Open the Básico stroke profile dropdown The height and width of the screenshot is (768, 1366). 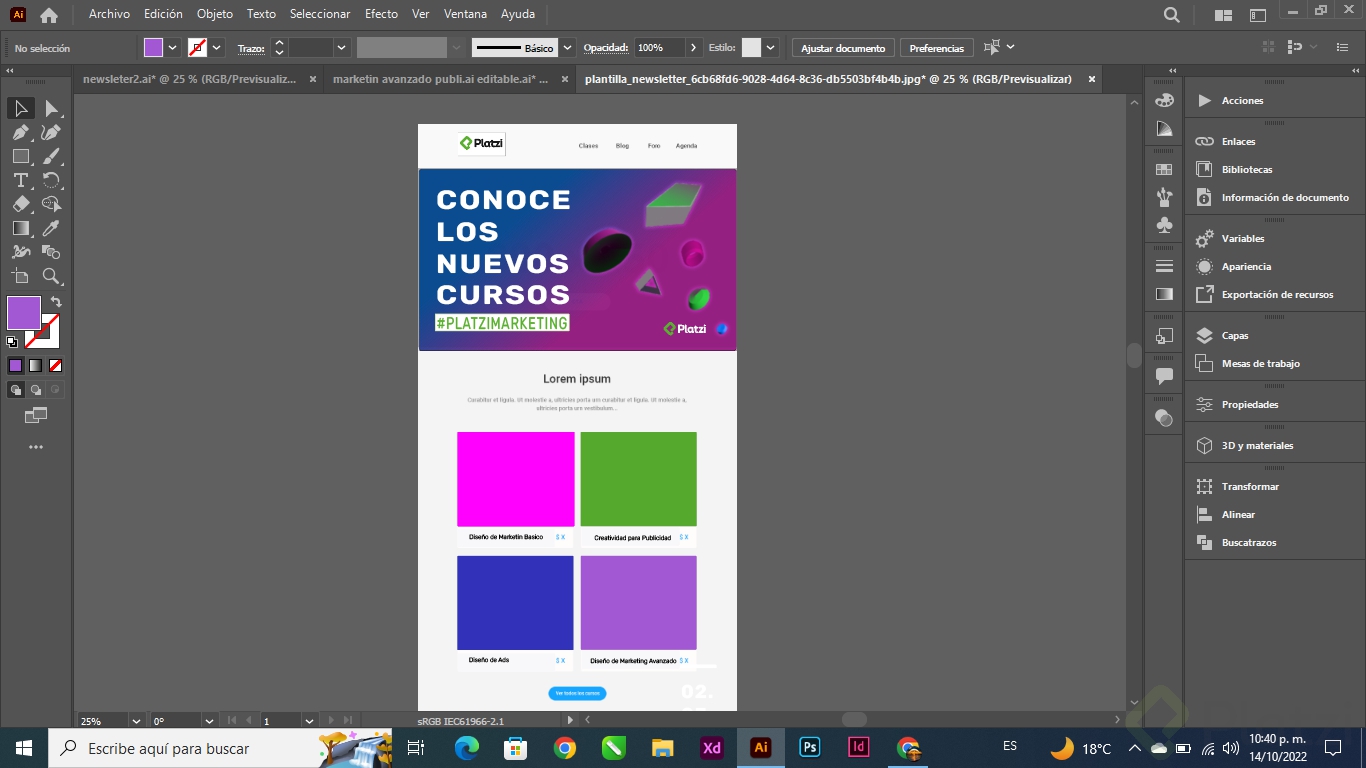click(568, 48)
